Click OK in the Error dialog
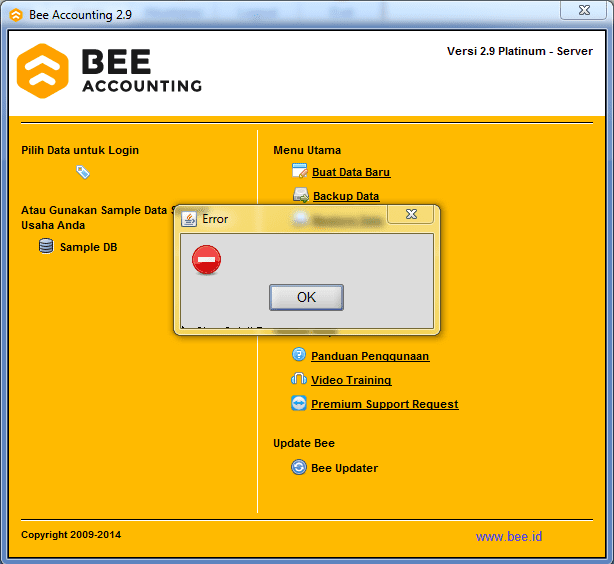 pyautogui.click(x=306, y=297)
